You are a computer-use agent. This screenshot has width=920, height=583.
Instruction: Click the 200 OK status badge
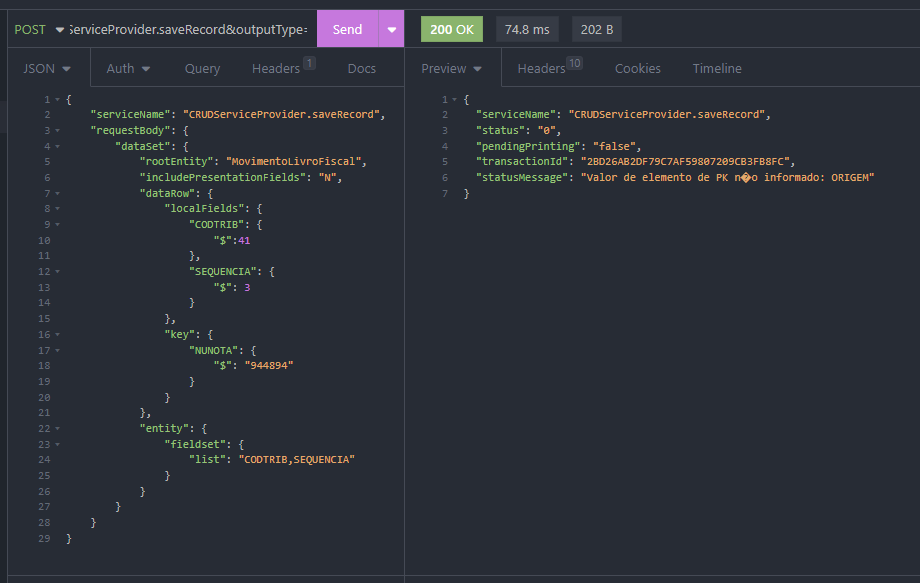(x=451, y=30)
